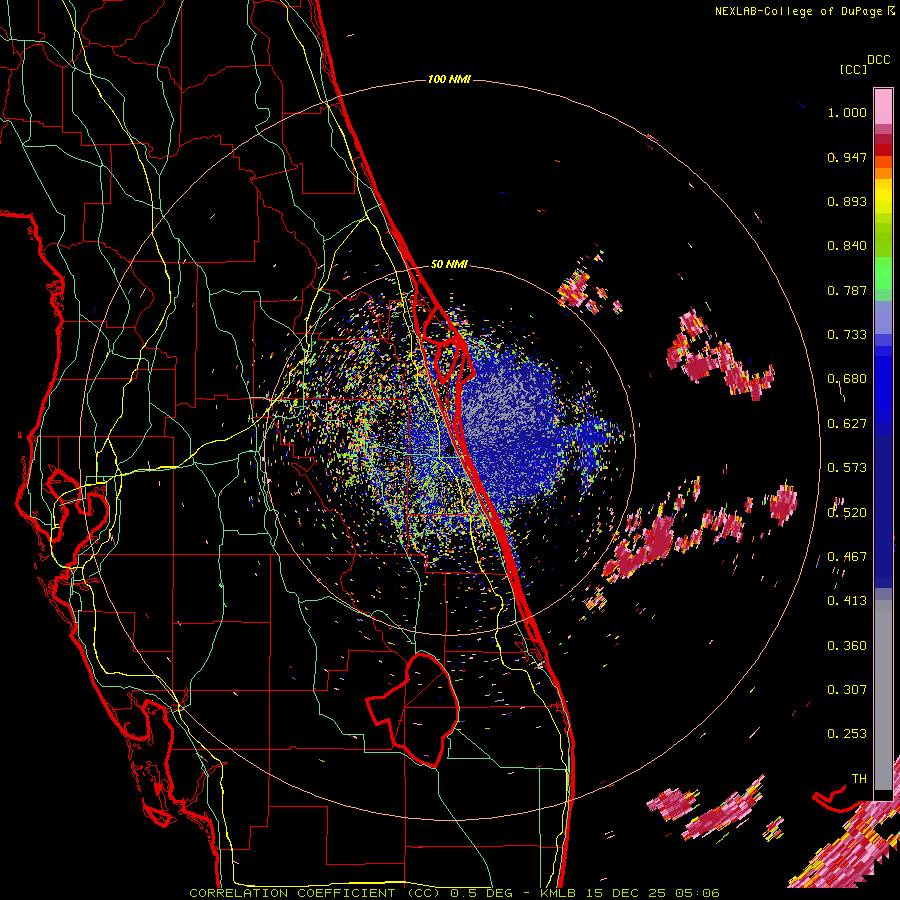Click the 0.840 legend value
This screenshot has height=900, width=900.
click(847, 246)
